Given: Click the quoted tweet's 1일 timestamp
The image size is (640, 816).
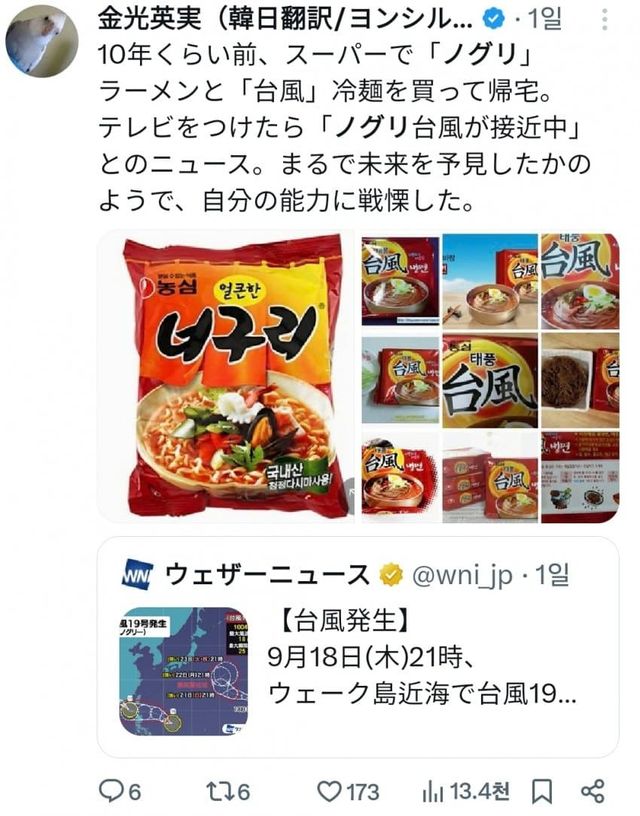Looking at the screenshot, I should click(552, 575).
